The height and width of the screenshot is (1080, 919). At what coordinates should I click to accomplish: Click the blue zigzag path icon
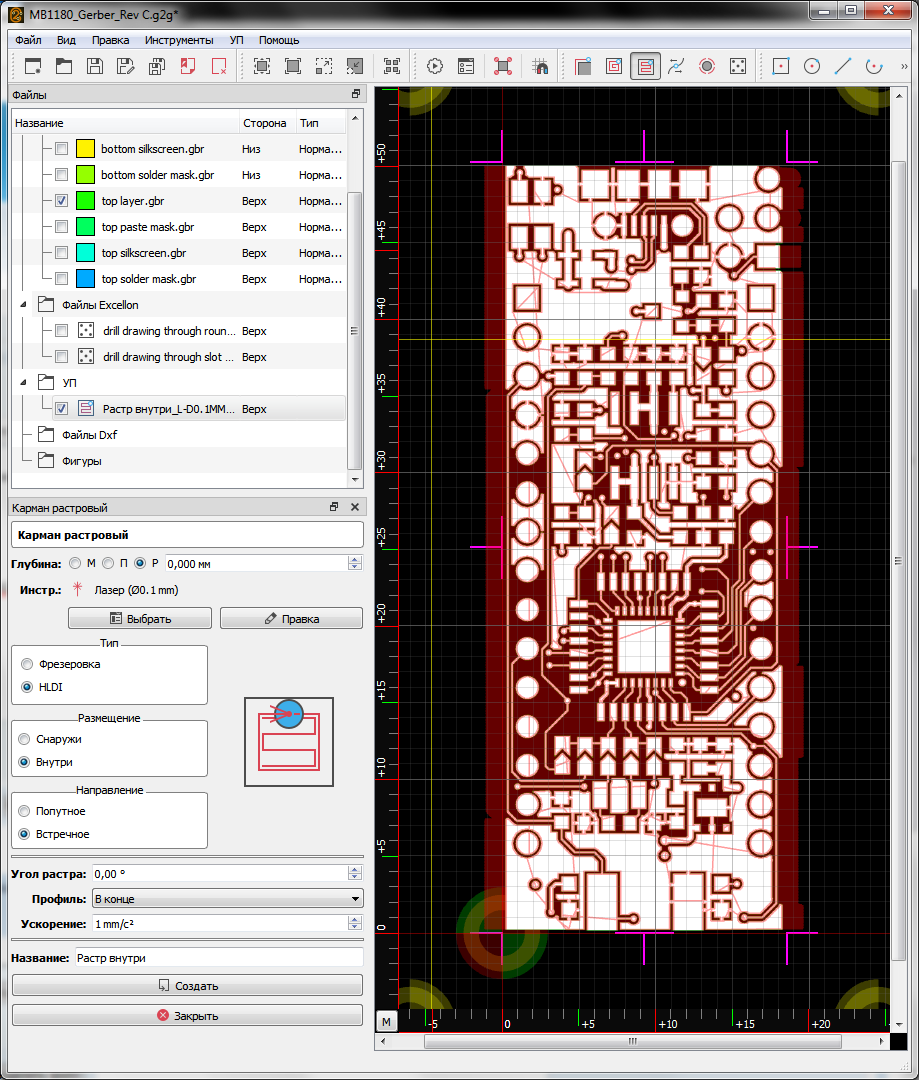click(676, 66)
